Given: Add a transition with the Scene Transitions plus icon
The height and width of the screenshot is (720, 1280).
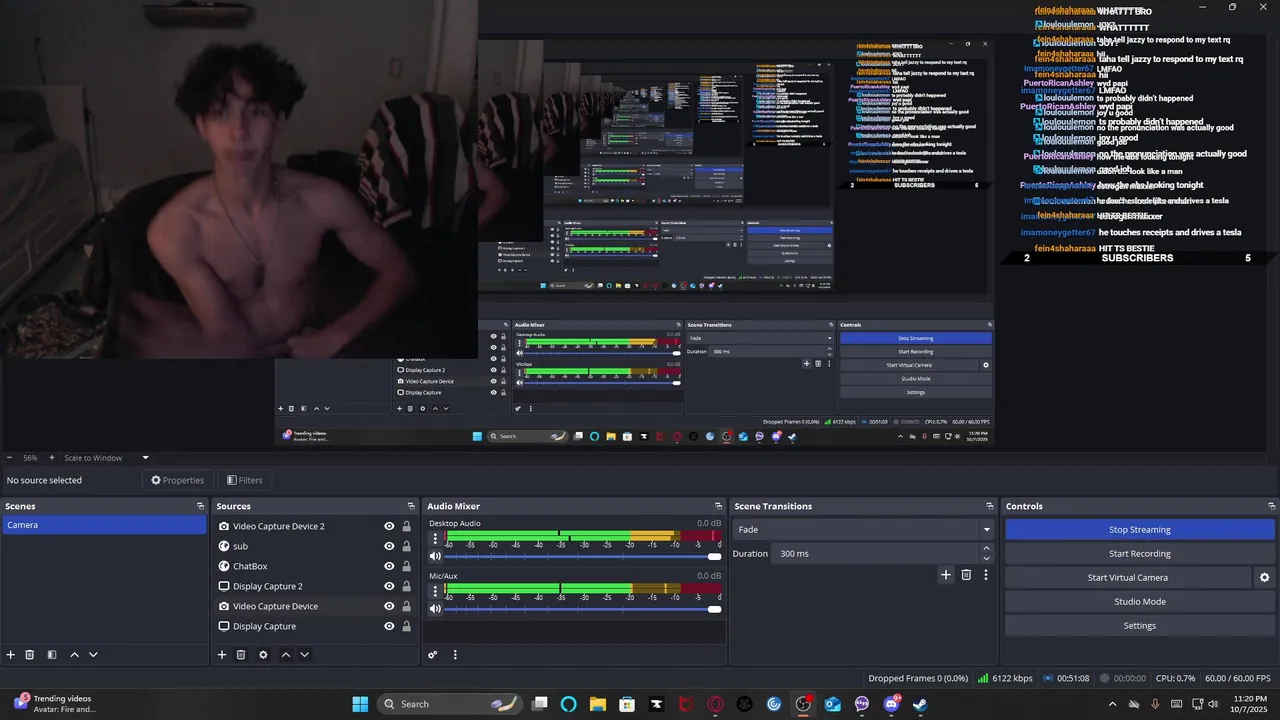Looking at the screenshot, I should click(x=946, y=575).
